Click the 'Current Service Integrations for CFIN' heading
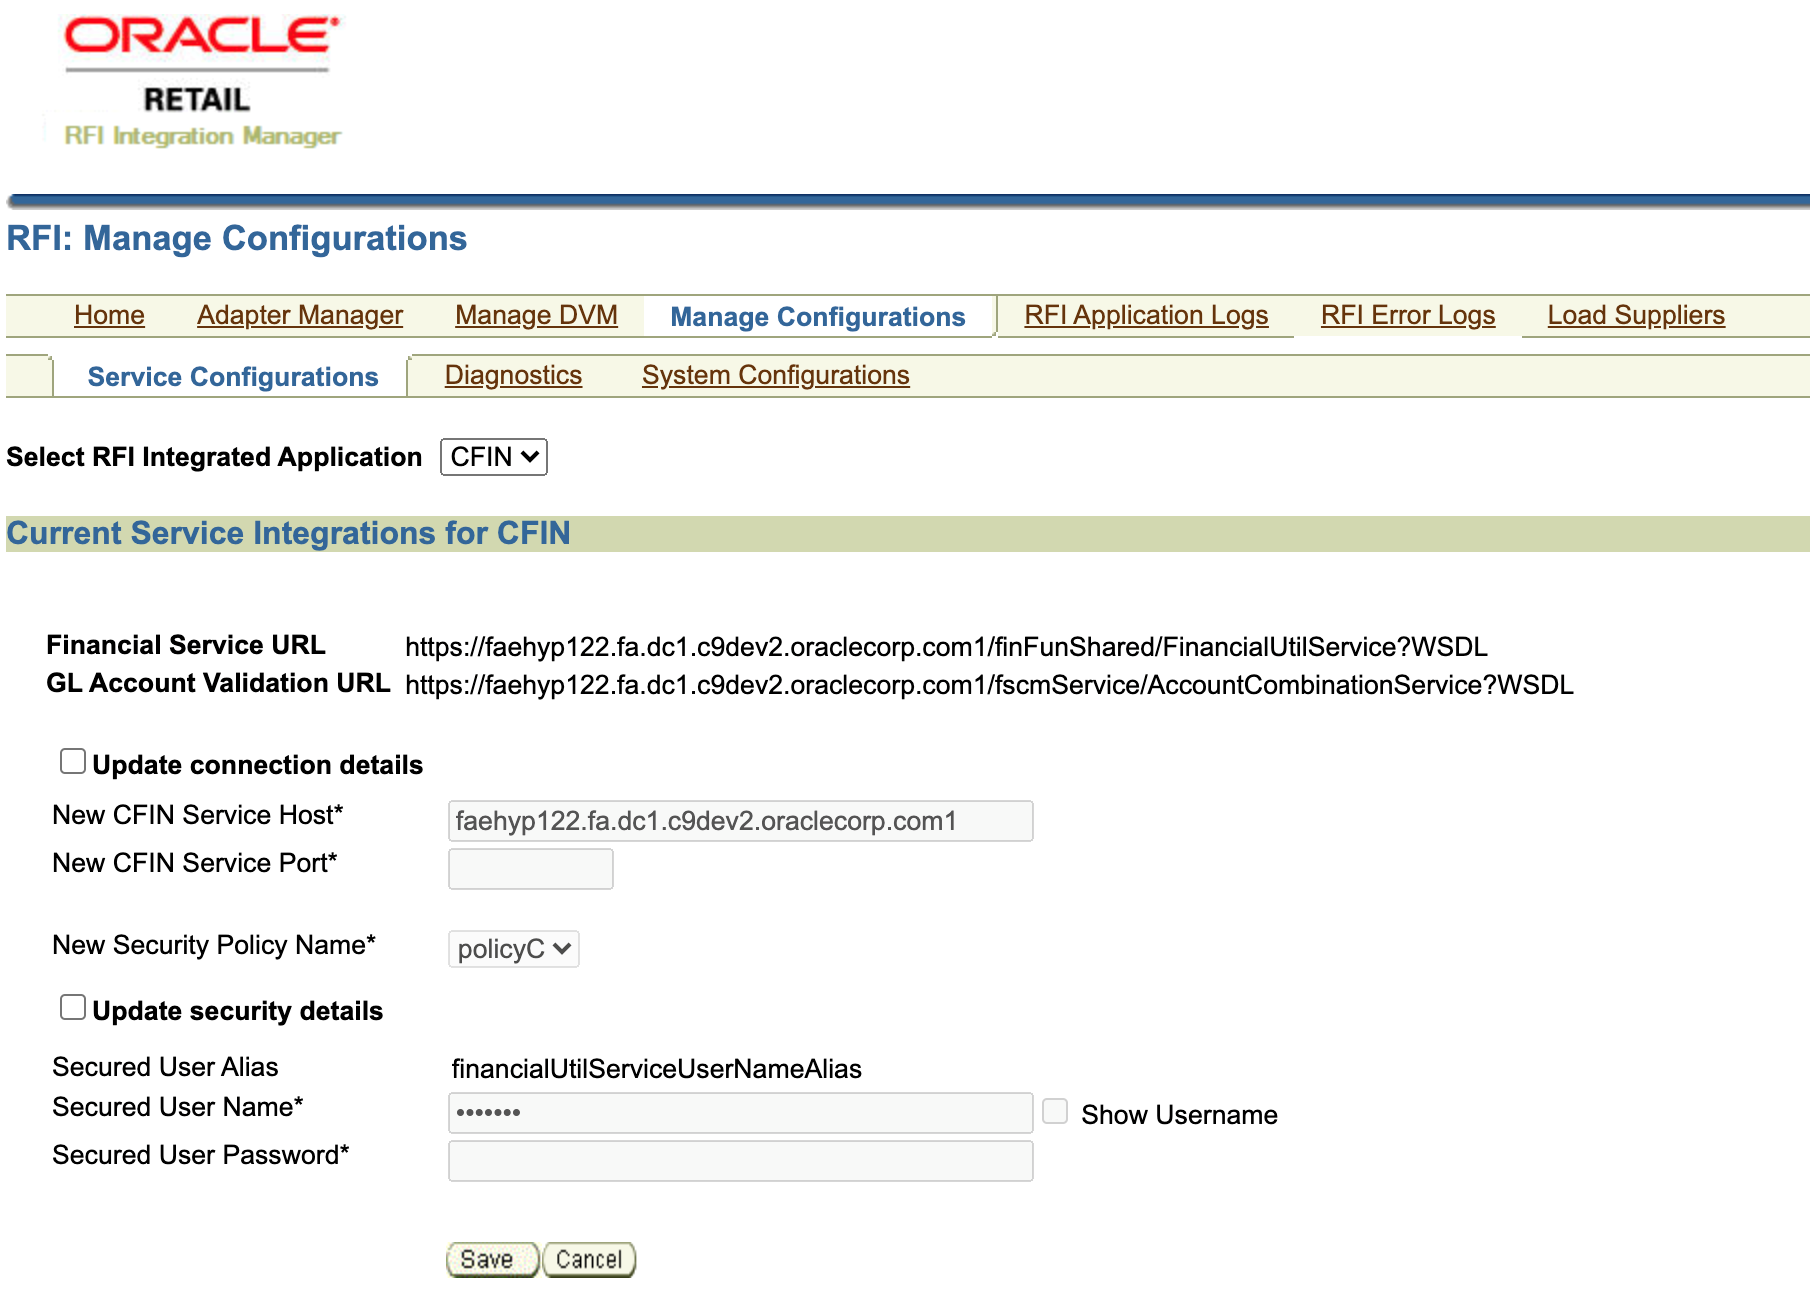Image resolution: width=1810 pixels, height=1303 pixels. click(288, 533)
